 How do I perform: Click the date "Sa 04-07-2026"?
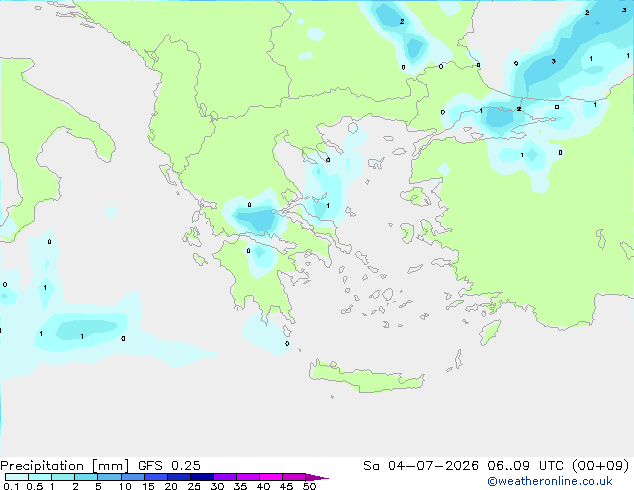click(x=421, y=466)
